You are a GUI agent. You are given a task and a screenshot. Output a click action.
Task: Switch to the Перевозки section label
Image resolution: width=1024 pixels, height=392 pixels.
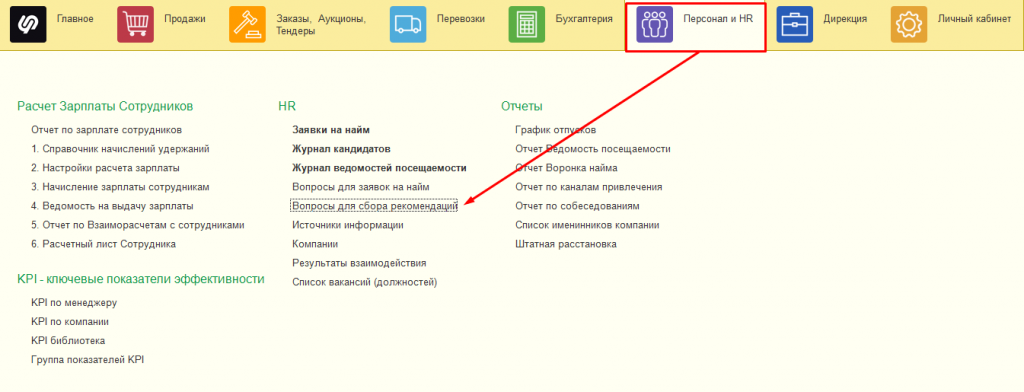click(460, 19)
